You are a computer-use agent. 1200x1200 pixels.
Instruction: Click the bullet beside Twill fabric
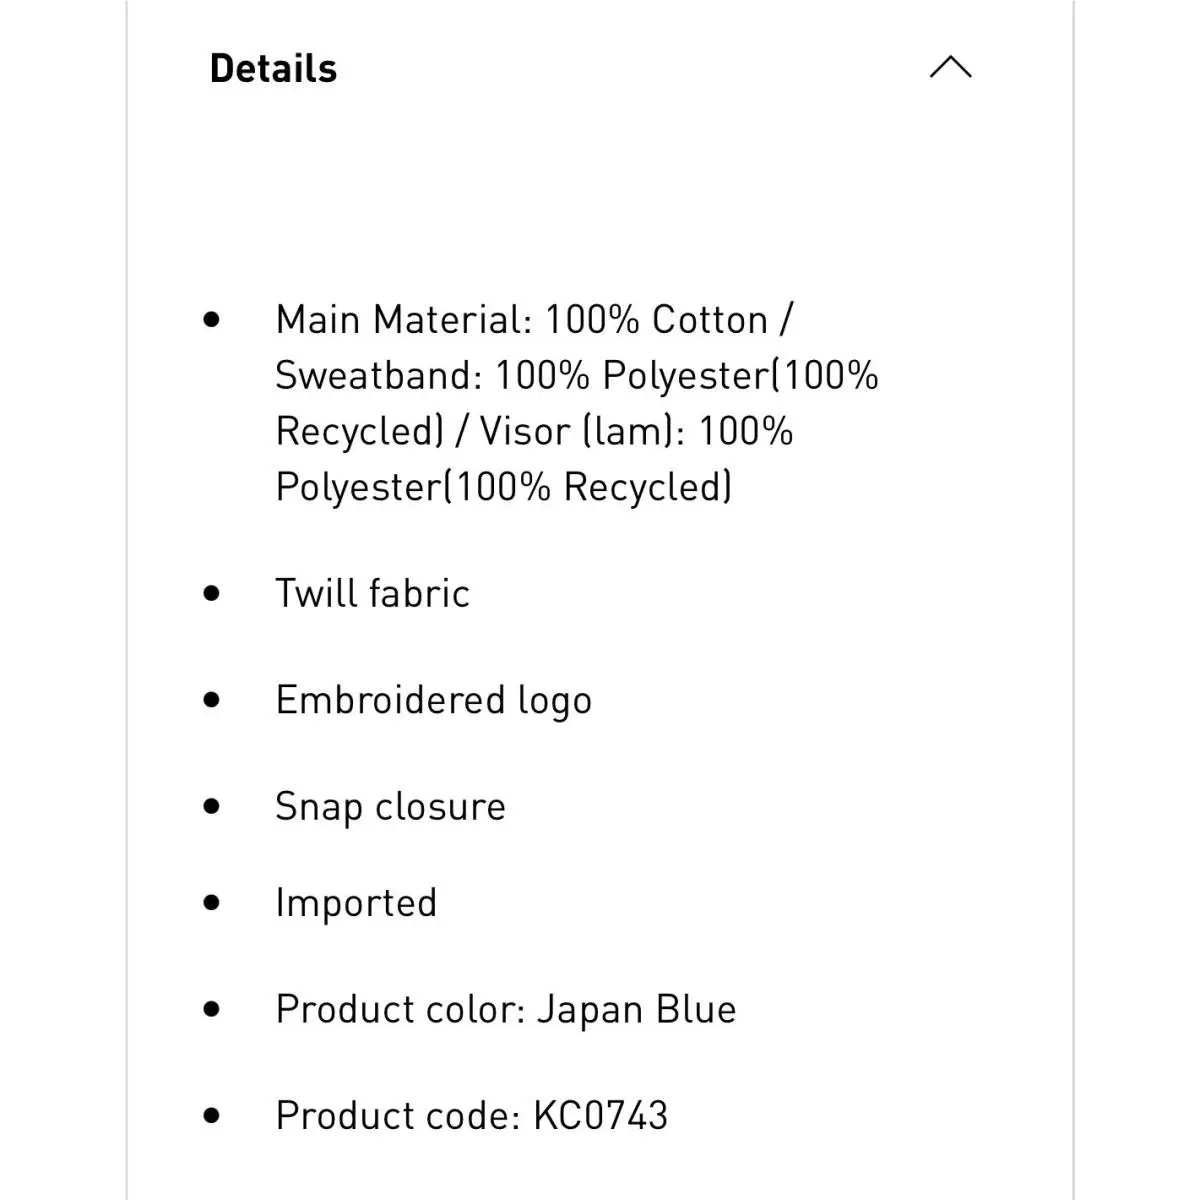click(211, 593)
